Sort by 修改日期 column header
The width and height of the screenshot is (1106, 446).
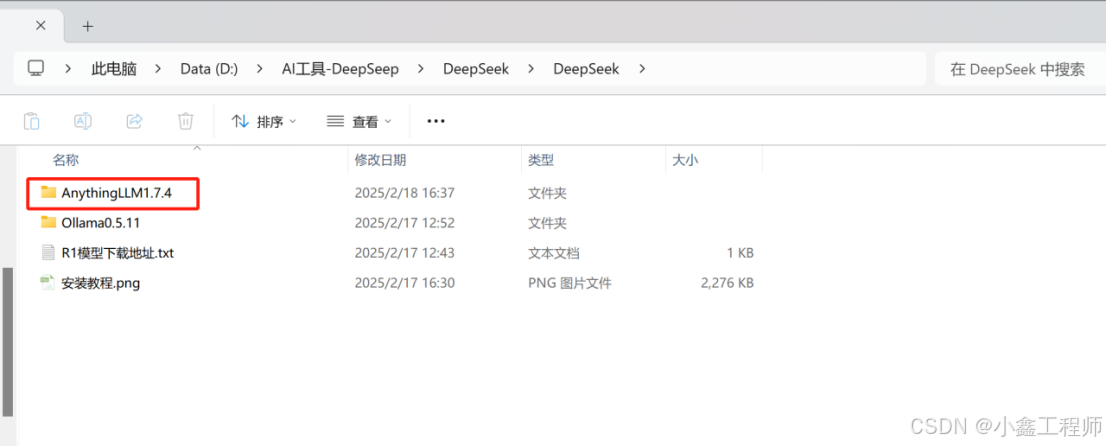click(380, 160)
